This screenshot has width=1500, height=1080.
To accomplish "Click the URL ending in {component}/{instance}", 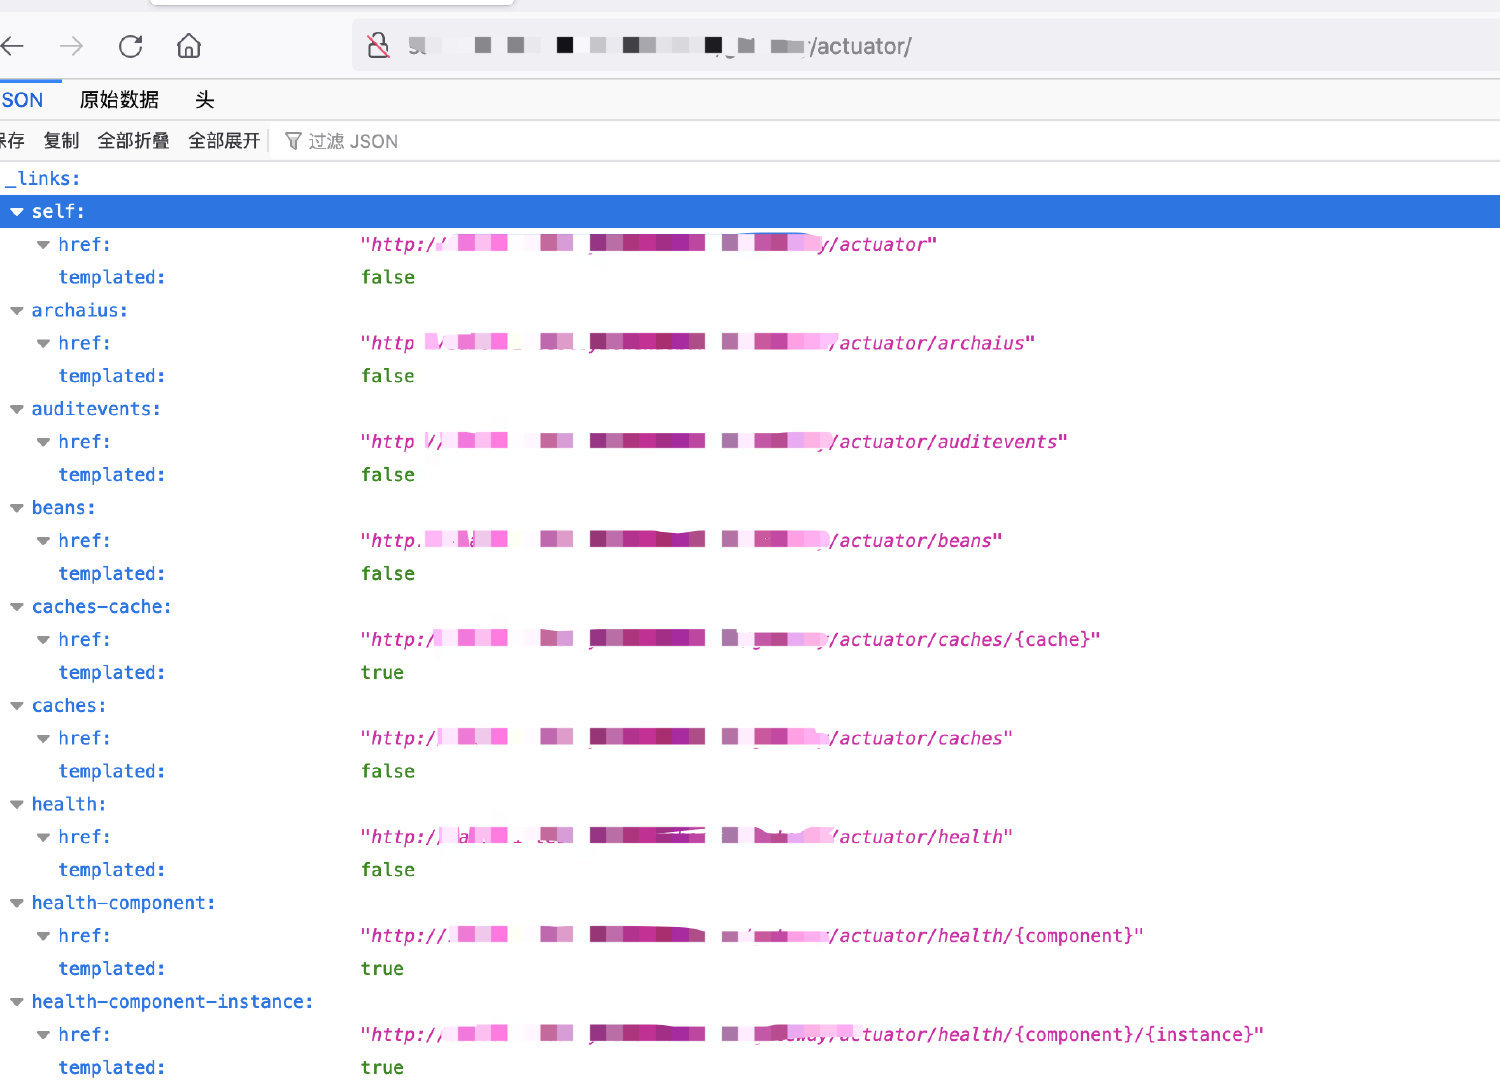I will coord(812,1035).
